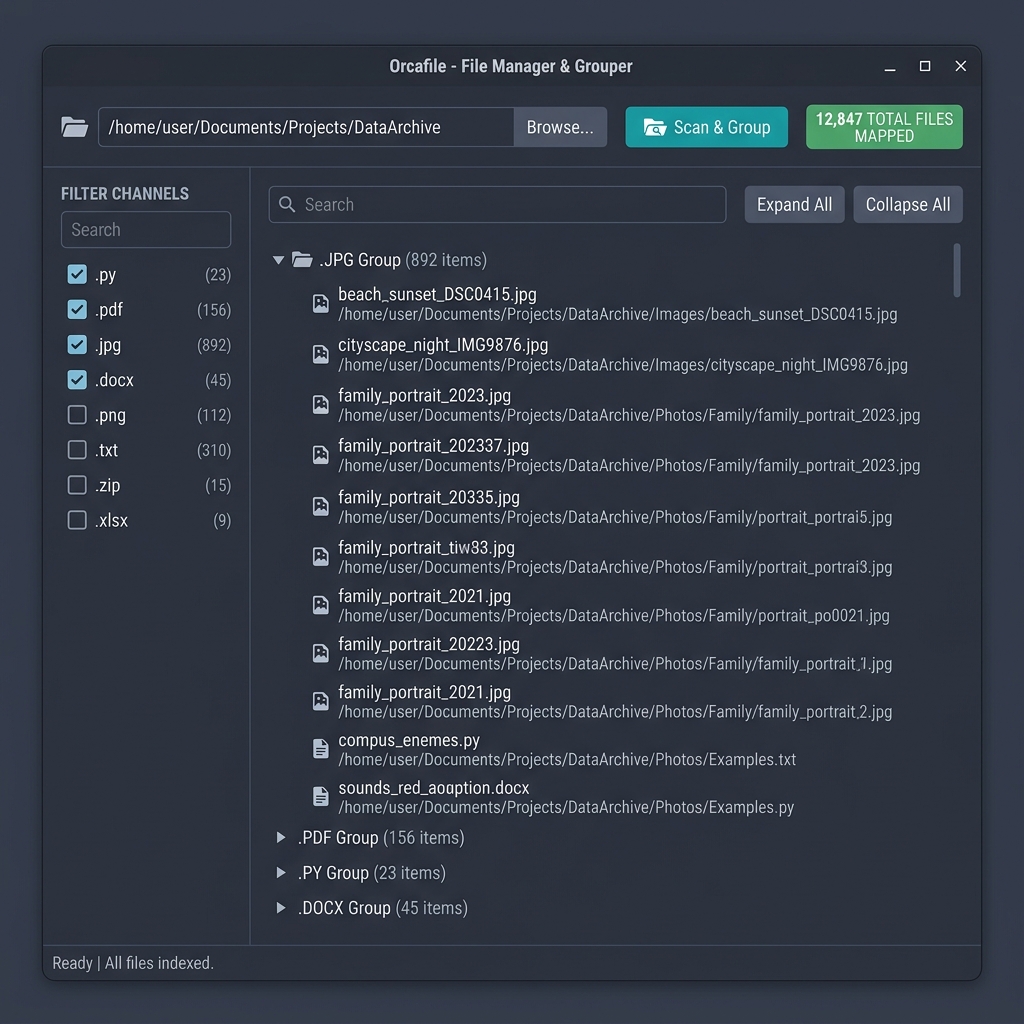The height and width of the screenshot is (1024, 1024).
Task: Click the folder icon of .JPG Group
Action: pos(302,260)
